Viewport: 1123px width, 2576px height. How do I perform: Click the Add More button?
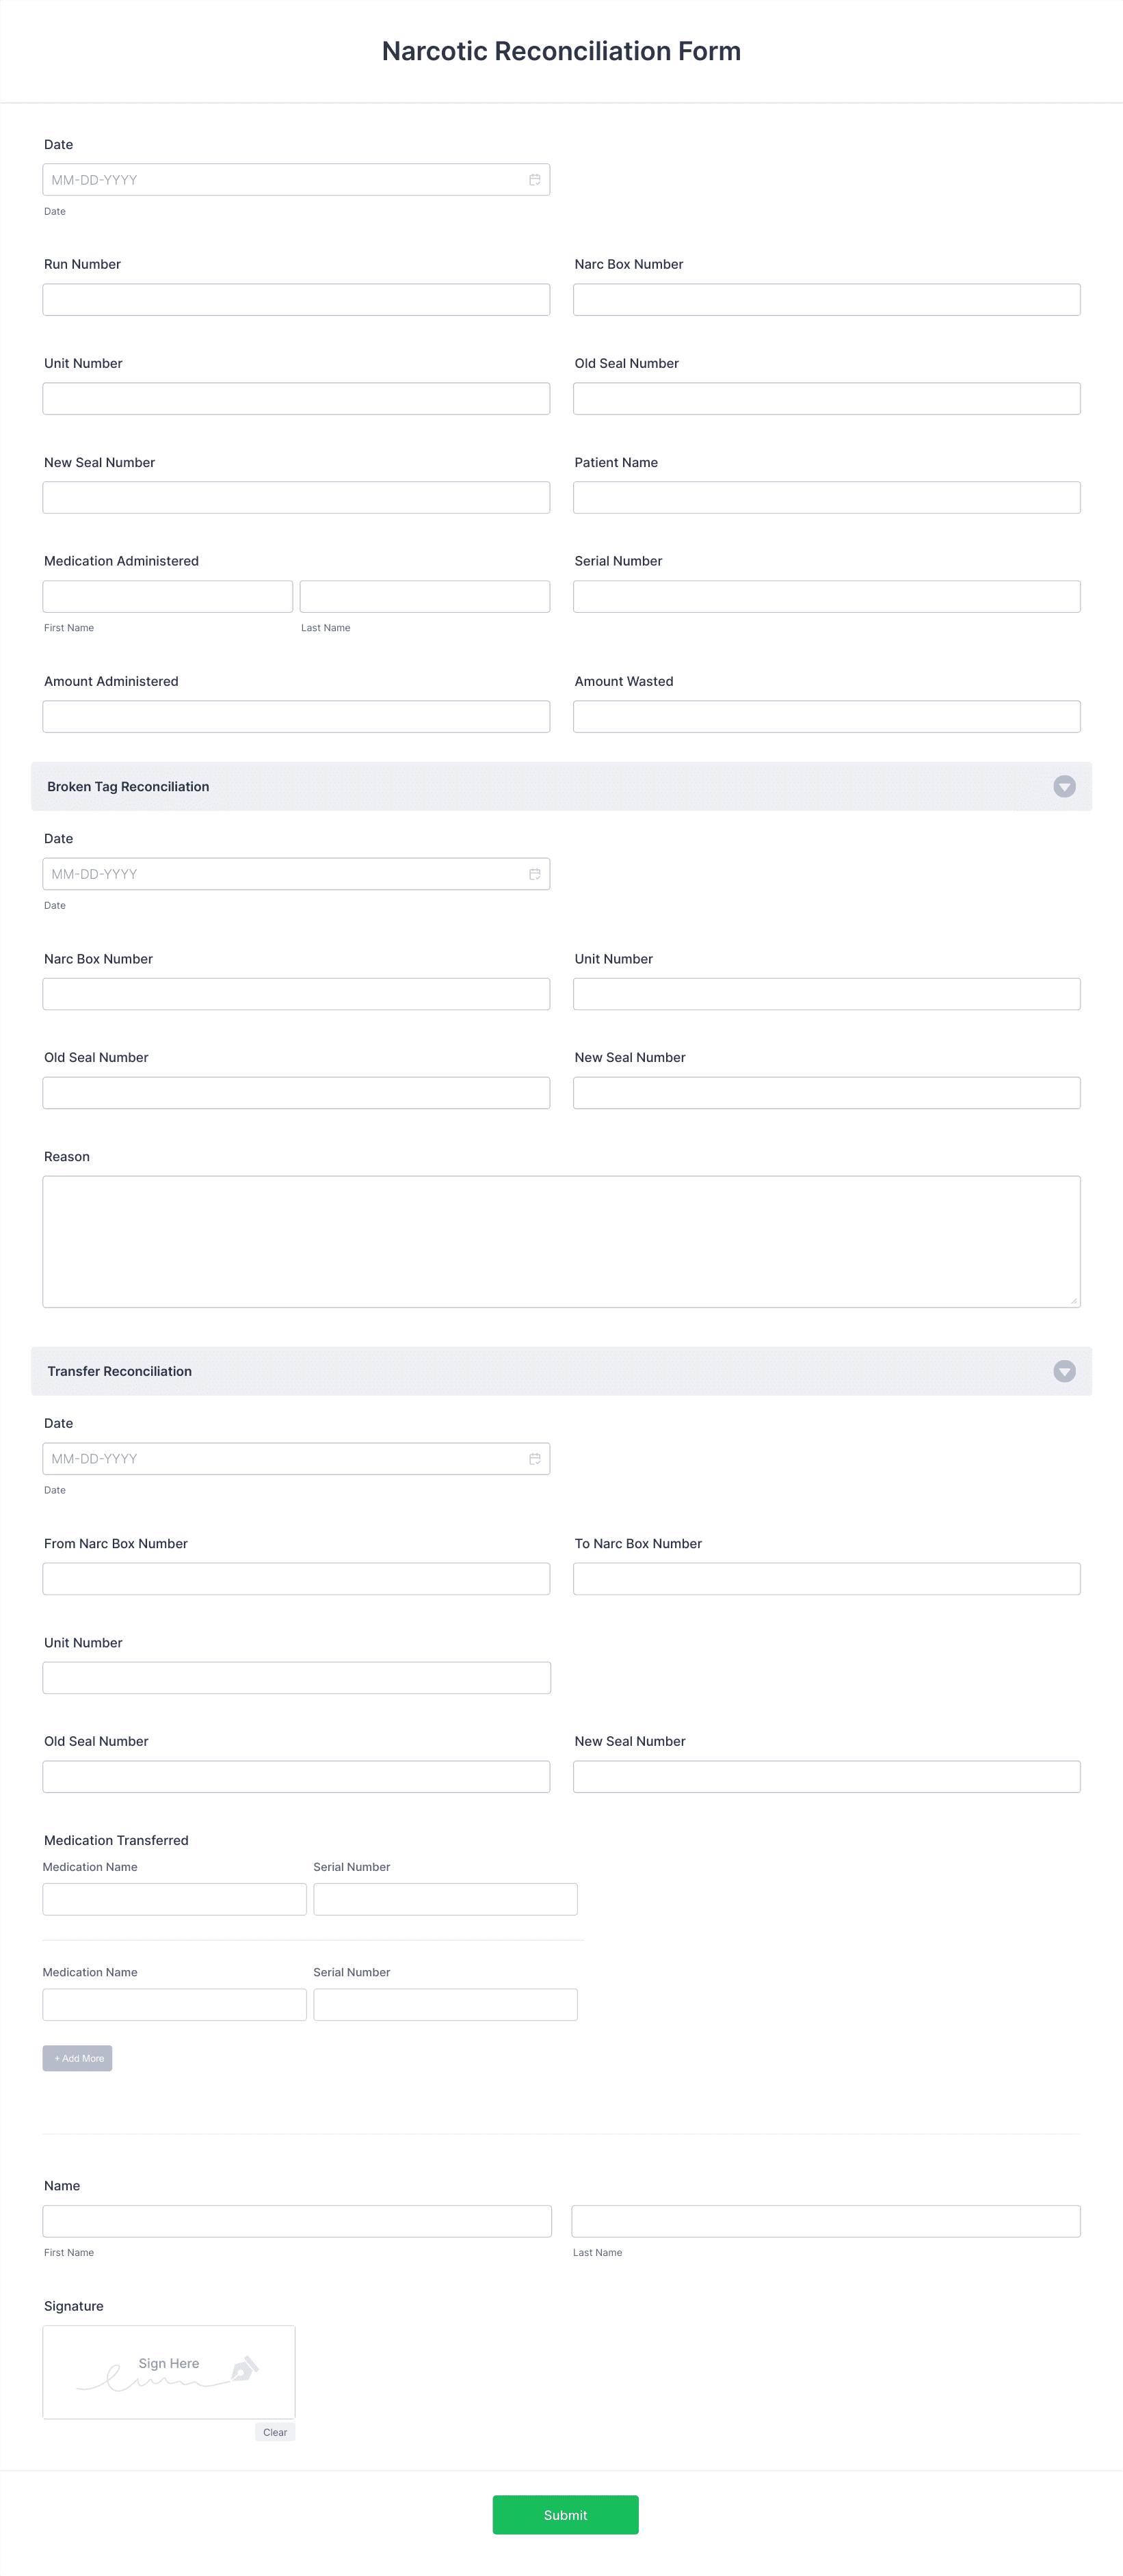(x=77, y=2058)
